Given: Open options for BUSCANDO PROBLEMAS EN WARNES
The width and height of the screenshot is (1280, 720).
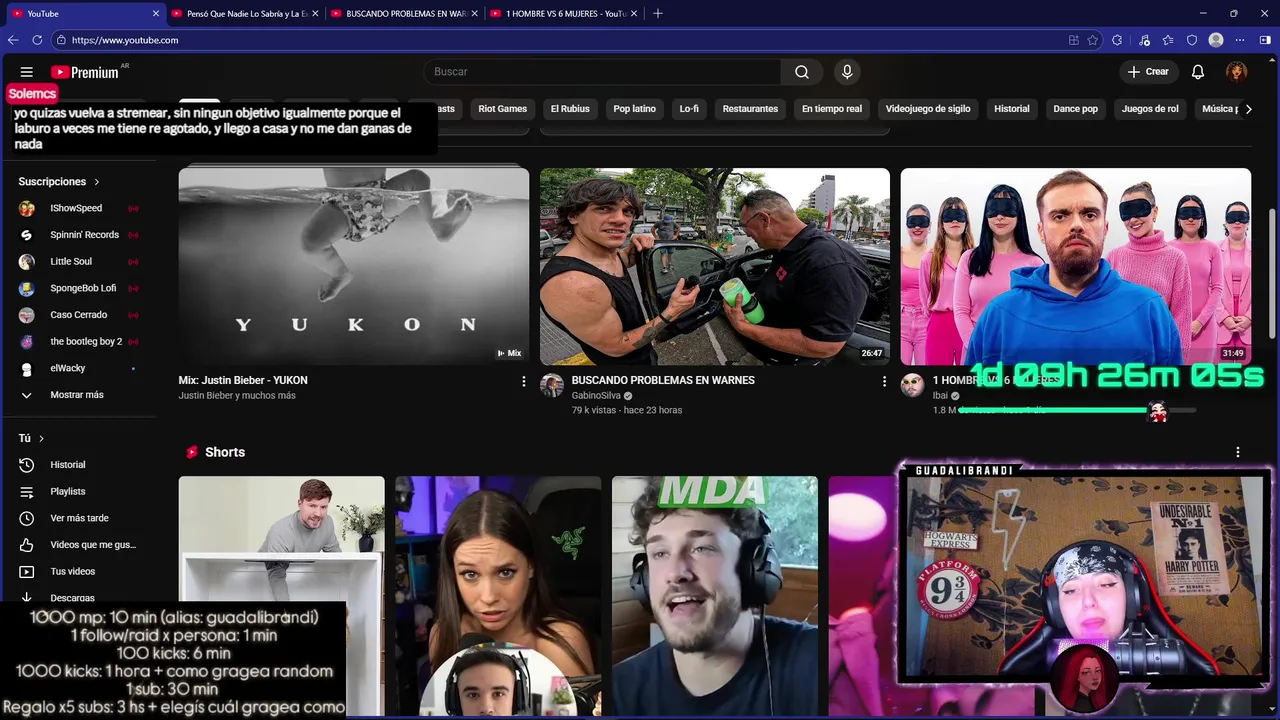Looking at the screenshot, I should pos(884,381).
